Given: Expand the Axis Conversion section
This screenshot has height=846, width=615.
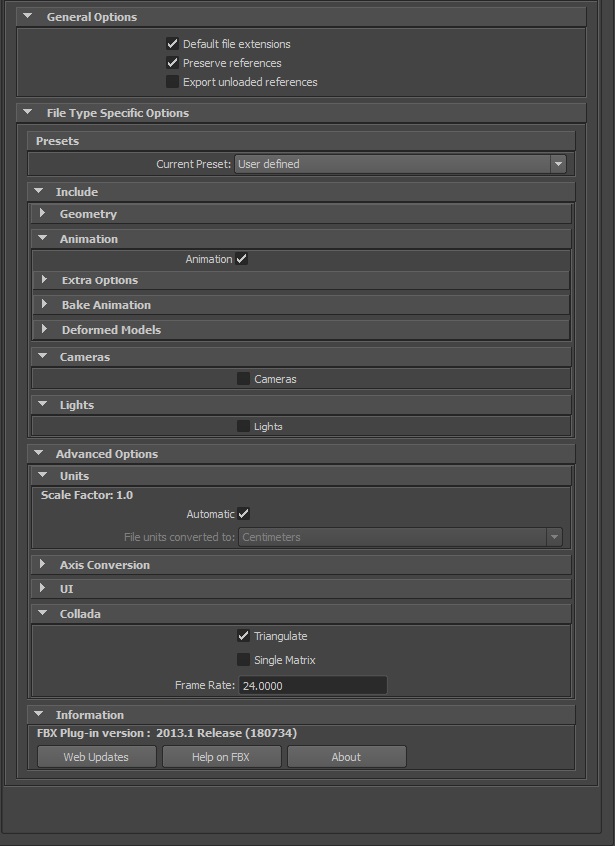Looking at the screenshot, I should [42, 565].
